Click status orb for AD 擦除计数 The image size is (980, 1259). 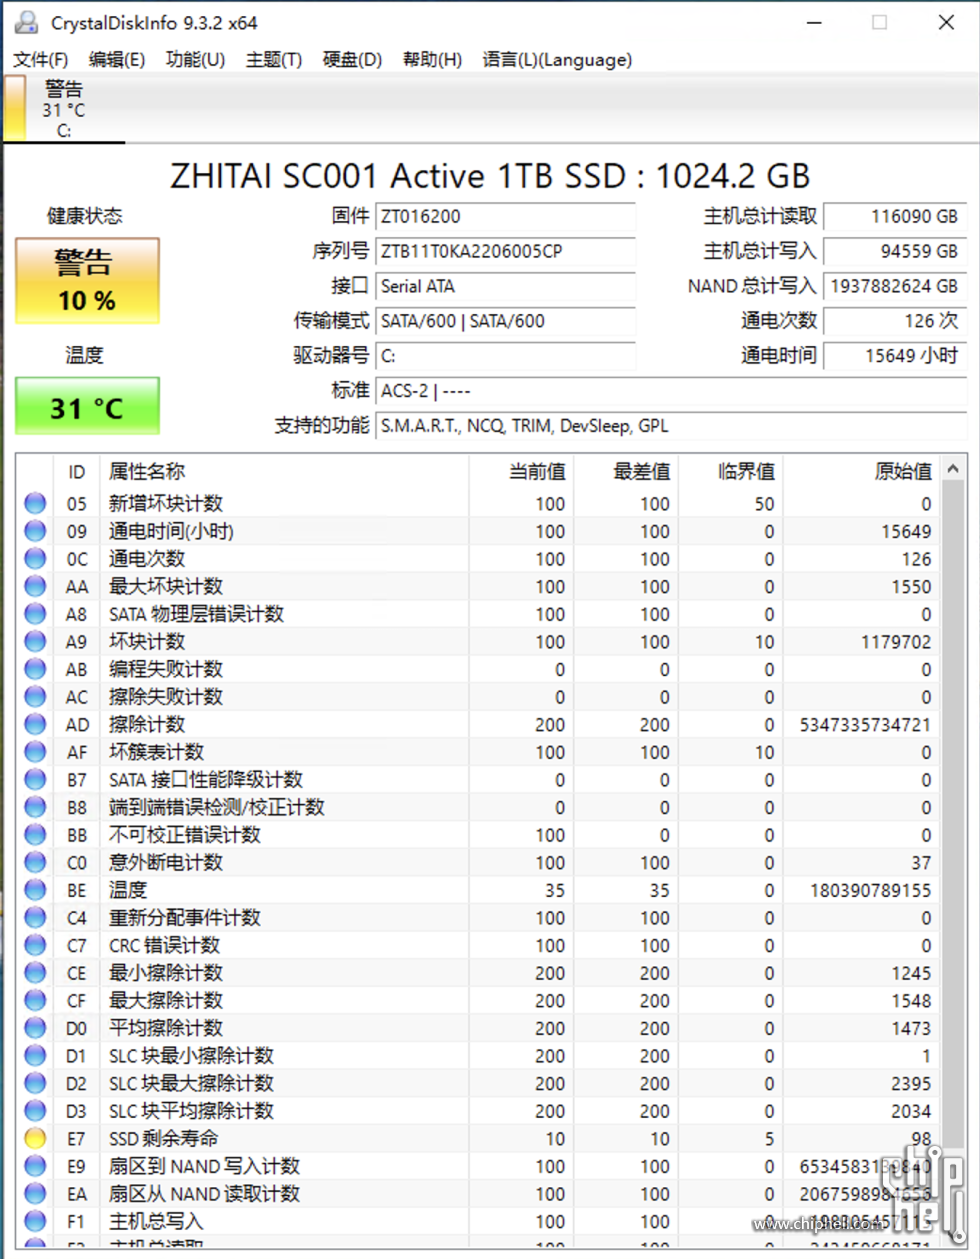pos(36,724)
